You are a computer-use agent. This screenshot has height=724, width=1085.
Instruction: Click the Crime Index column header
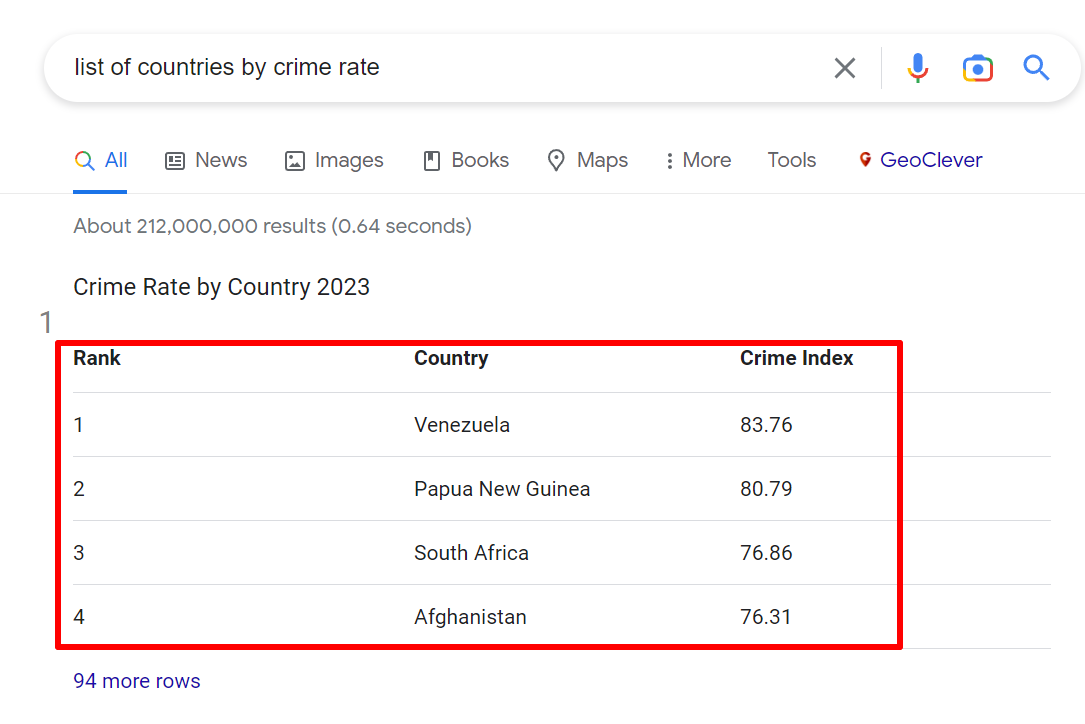[796, 358]
